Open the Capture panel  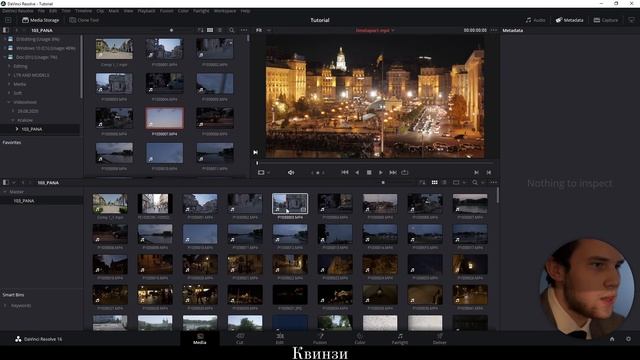[x=606, y=20]
